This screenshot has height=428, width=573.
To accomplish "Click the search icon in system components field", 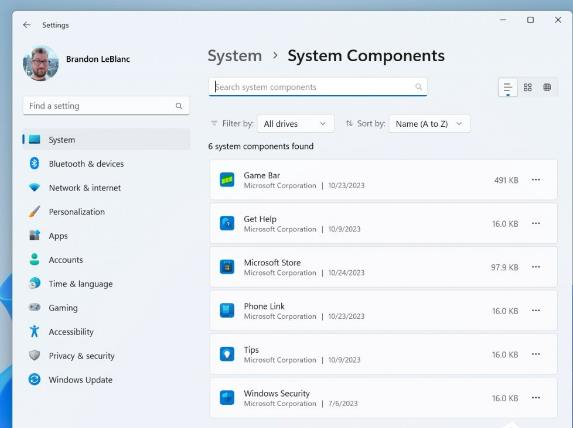I will click(x=418, y=87).
